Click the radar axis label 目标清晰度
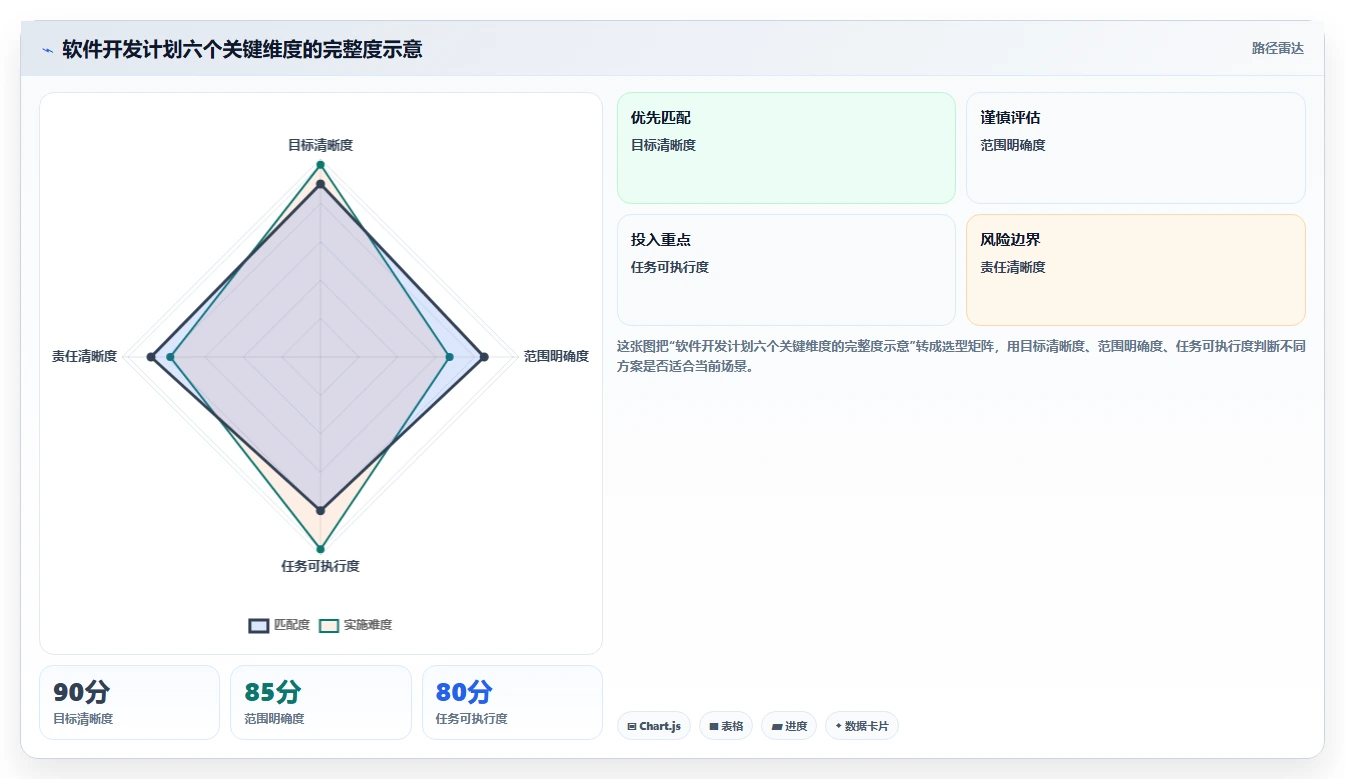Screen dimensions: 1345x779 320,145
